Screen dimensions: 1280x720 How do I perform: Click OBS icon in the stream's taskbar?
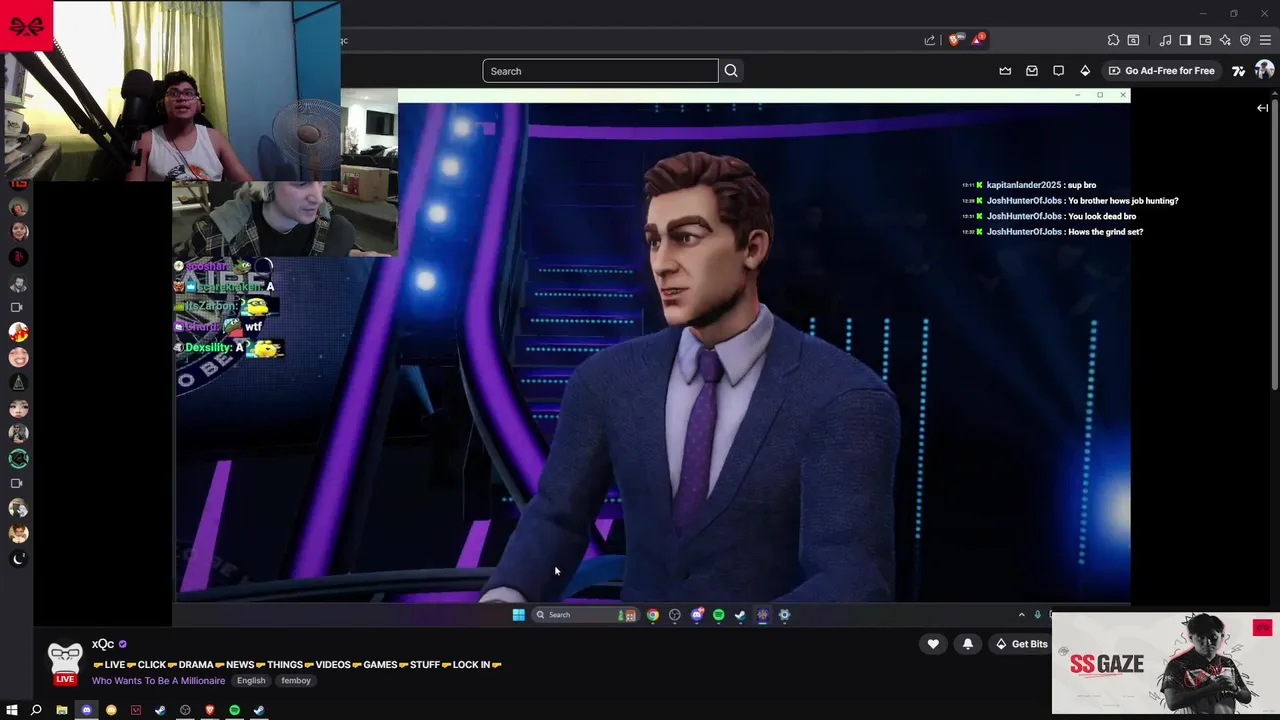tap(675, 615)
